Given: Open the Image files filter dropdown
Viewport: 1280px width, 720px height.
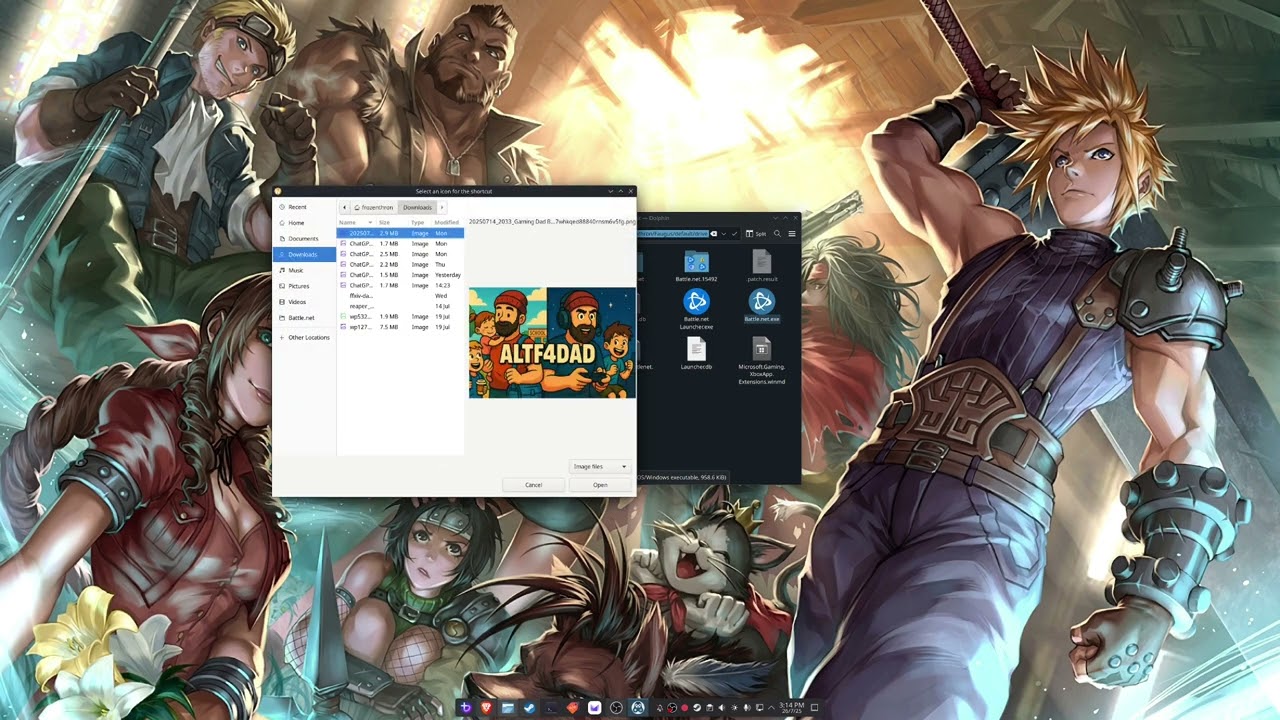Looking at the screenshot, I should point(600,466).
